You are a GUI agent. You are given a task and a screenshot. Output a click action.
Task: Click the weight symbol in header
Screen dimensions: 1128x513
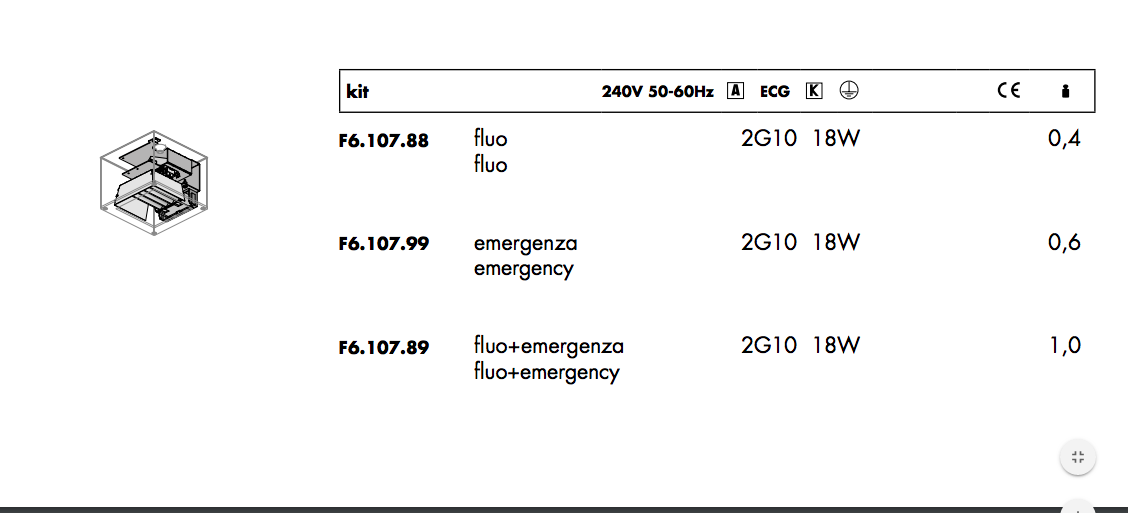pyautogui.click(x=1065, y=92)
